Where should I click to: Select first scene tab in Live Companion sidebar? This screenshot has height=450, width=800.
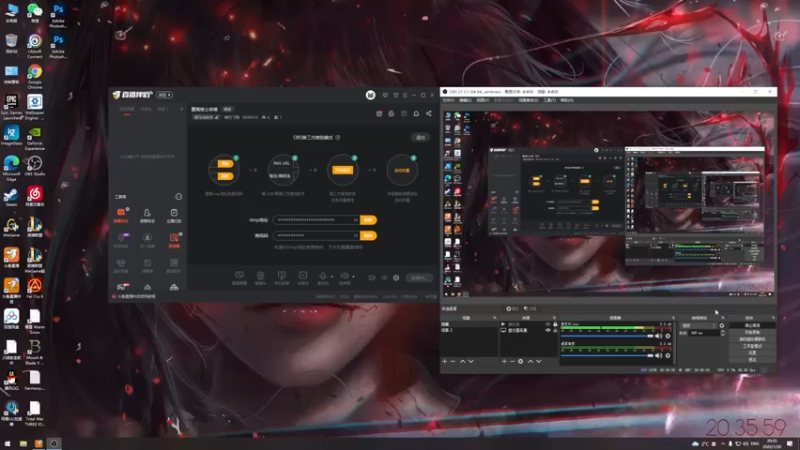[127, 109]
